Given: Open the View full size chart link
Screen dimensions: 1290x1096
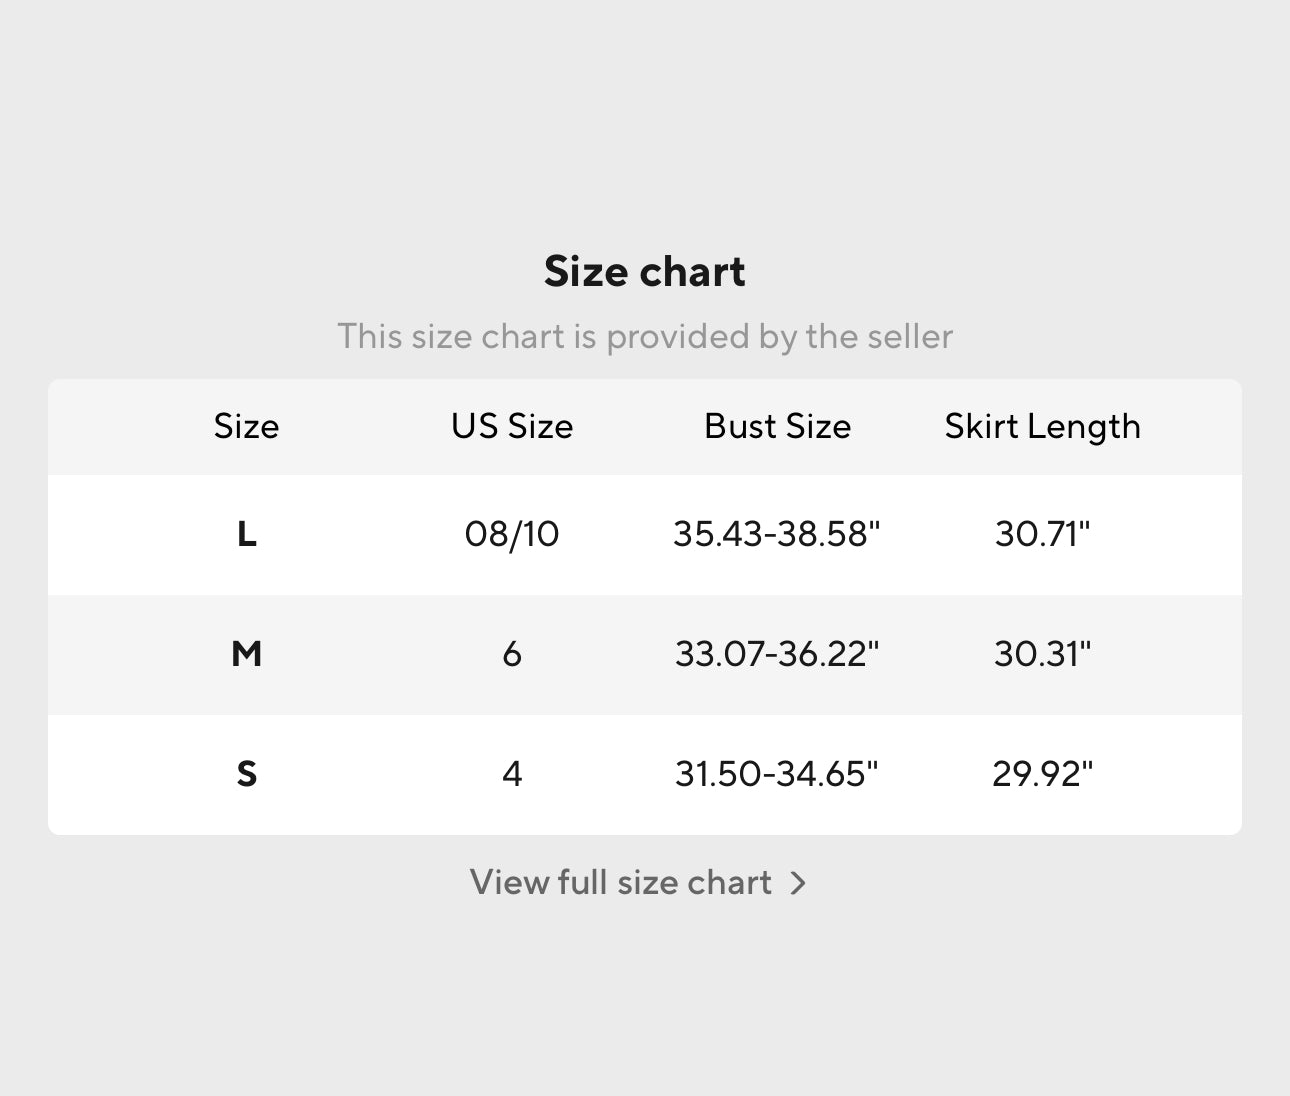Looking at the screenshot, I should click(621, 882).
